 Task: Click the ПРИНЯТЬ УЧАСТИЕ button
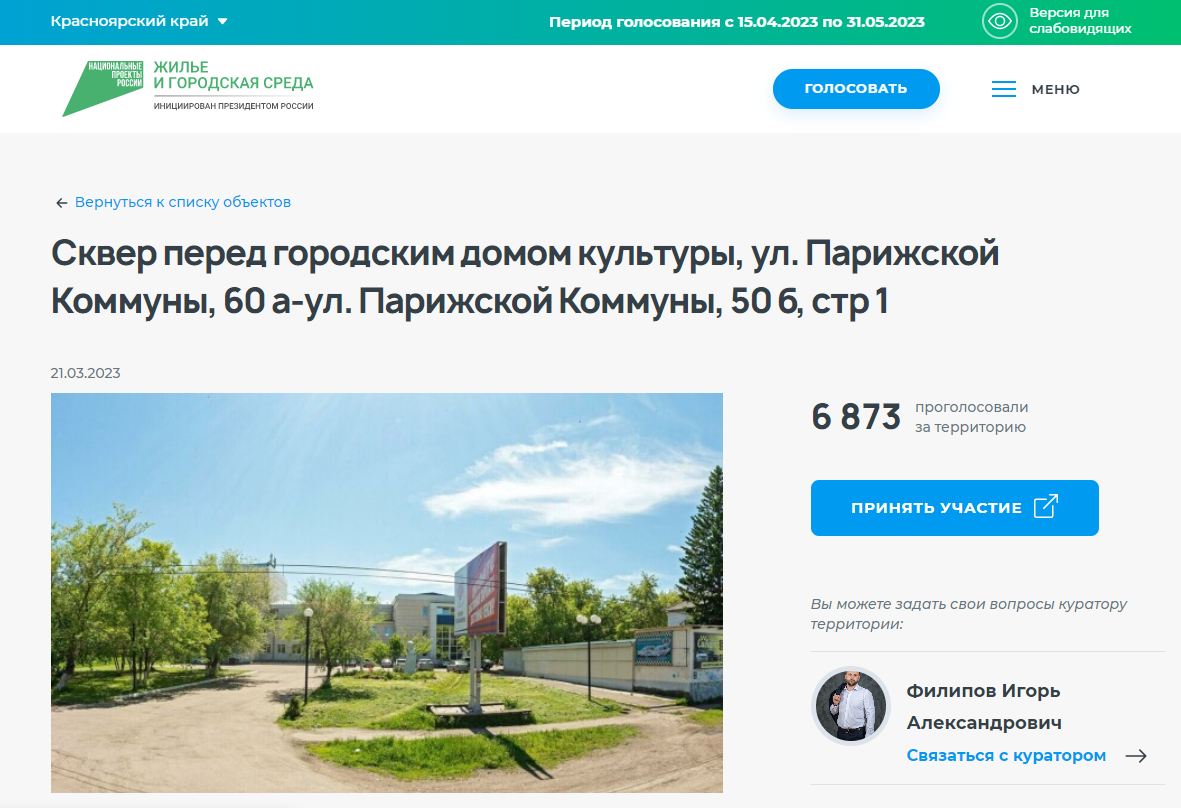(954, 508)
